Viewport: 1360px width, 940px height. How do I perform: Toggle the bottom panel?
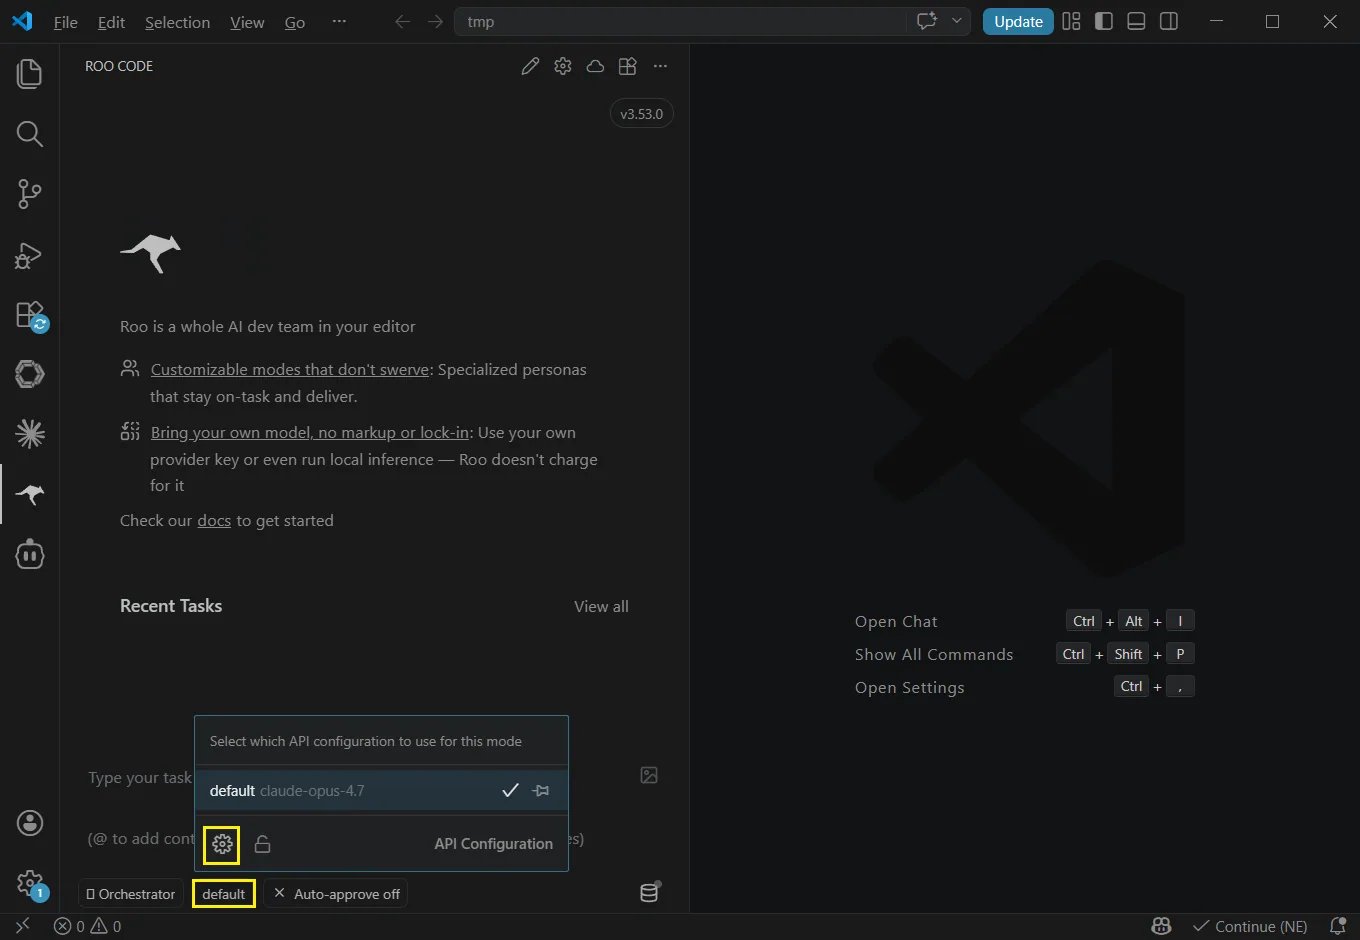point(1136,22)
